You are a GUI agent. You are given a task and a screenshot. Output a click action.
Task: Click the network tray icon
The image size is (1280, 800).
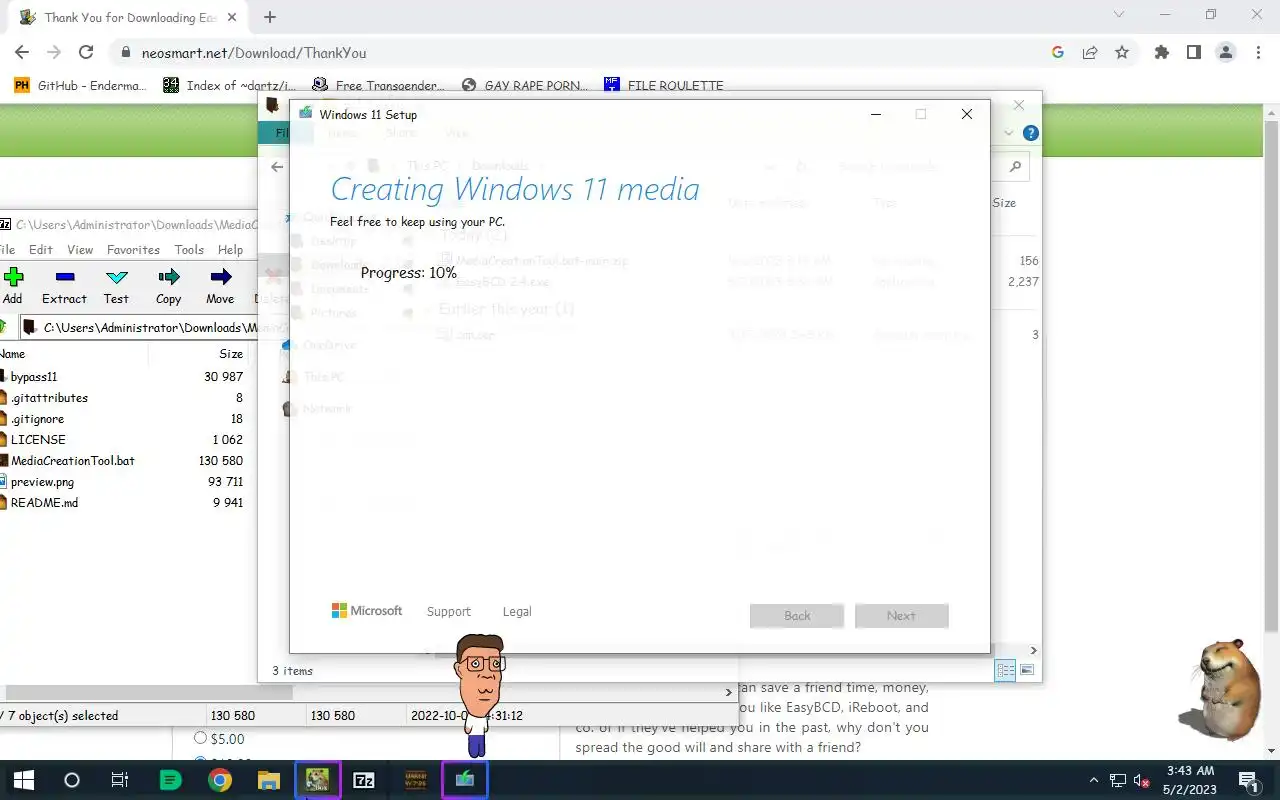1118,780
